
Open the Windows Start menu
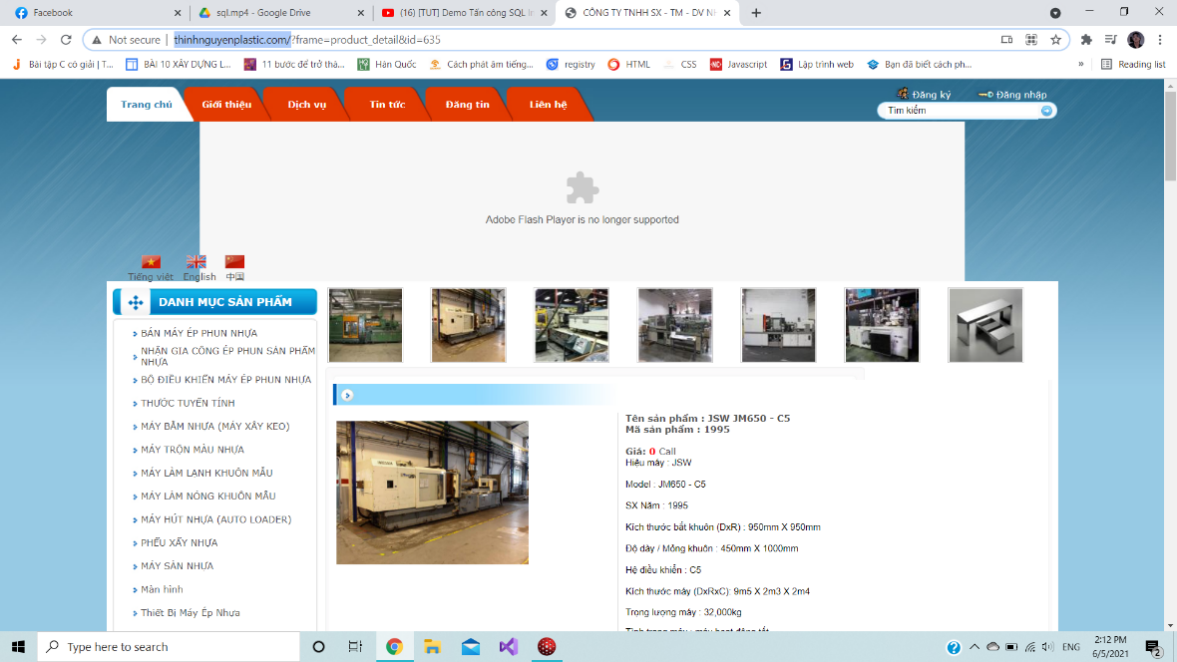point(18,646)
